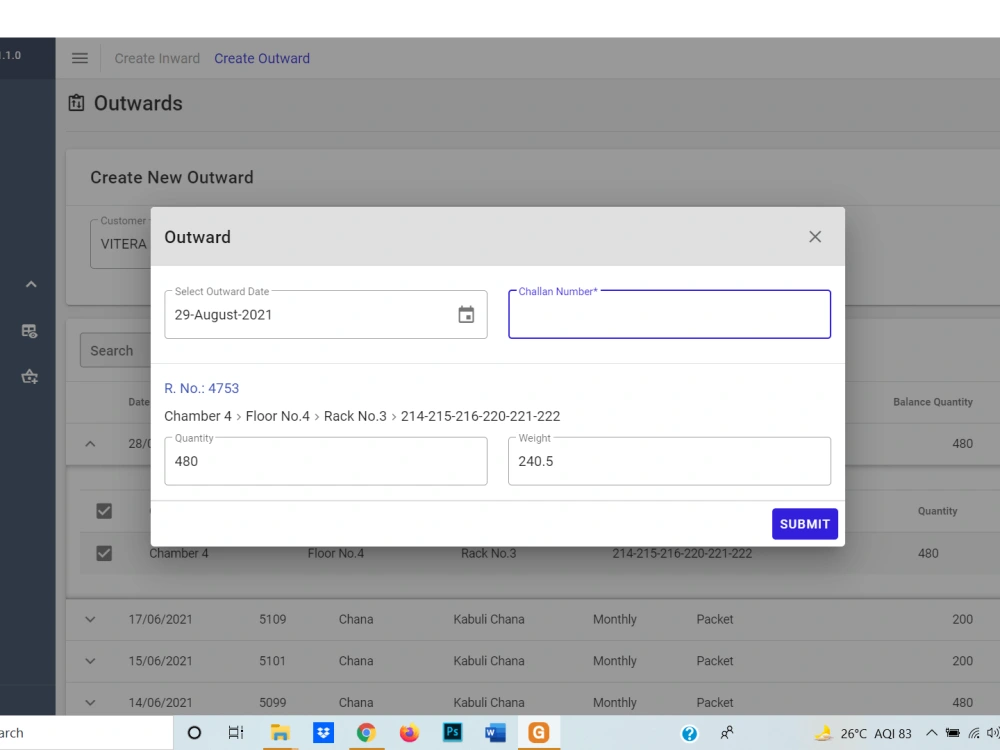The image size is (1000, 750).
Task: Submit the Outward form
Action: [x=805, y=524]
